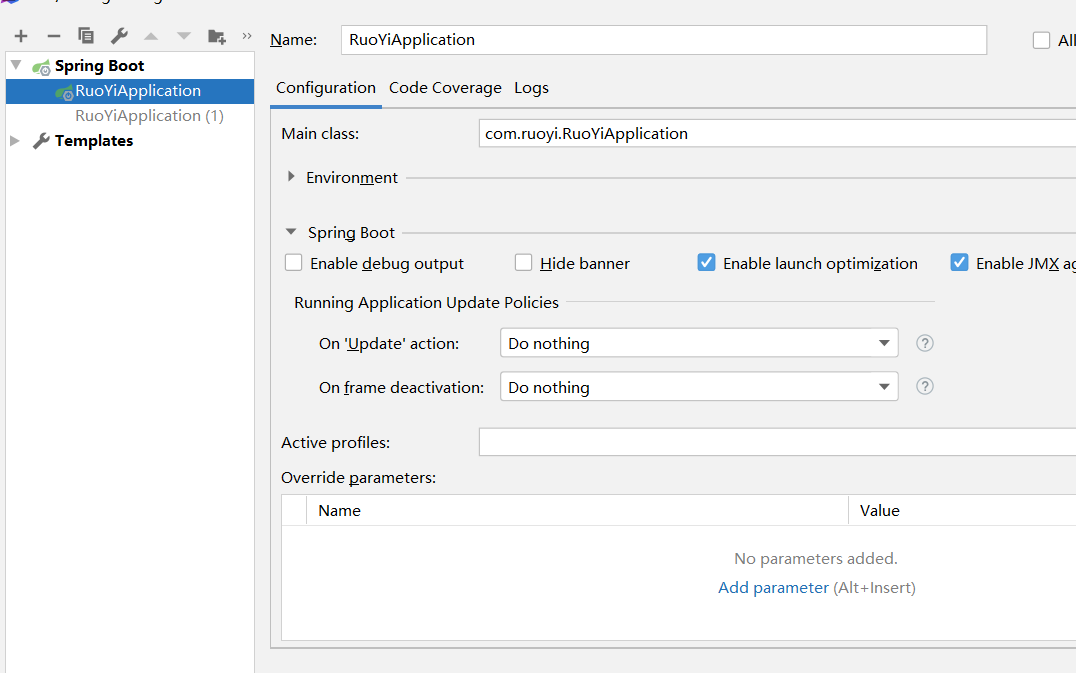Open help for 'Update' action
This screenshot has width=1076, height=673.
[x=925, y=343]
